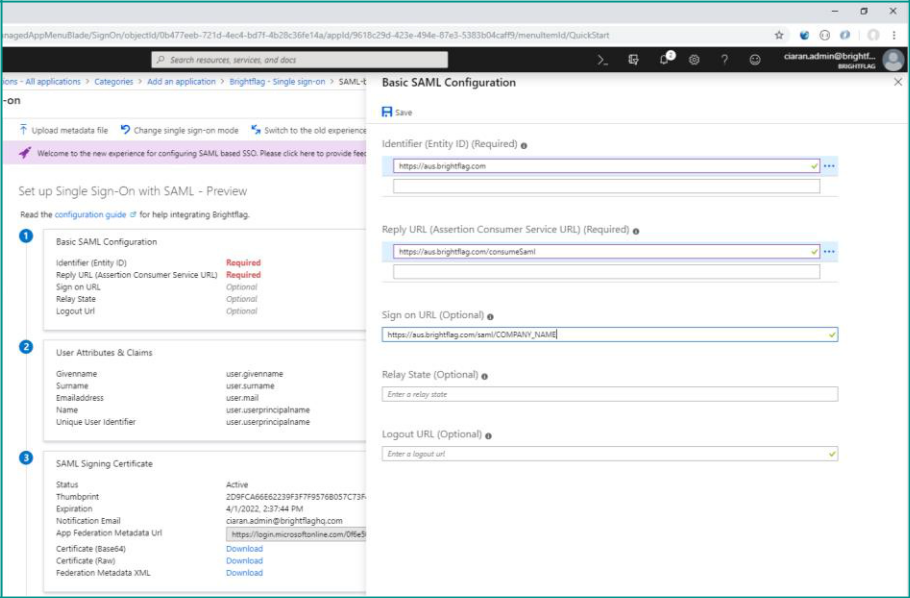The width and height of the screenshot is (910, 598).
Task: Click the Logout URL input field
Action: (x=609, y=454)
